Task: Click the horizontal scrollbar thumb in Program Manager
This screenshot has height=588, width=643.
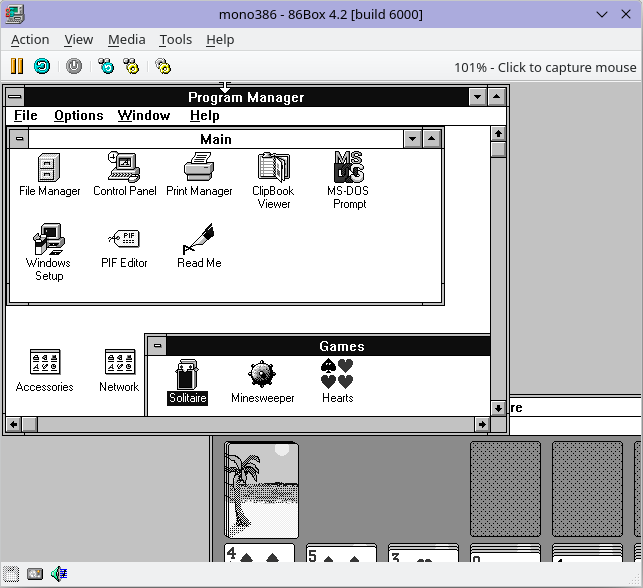Action: pos(30,424)
